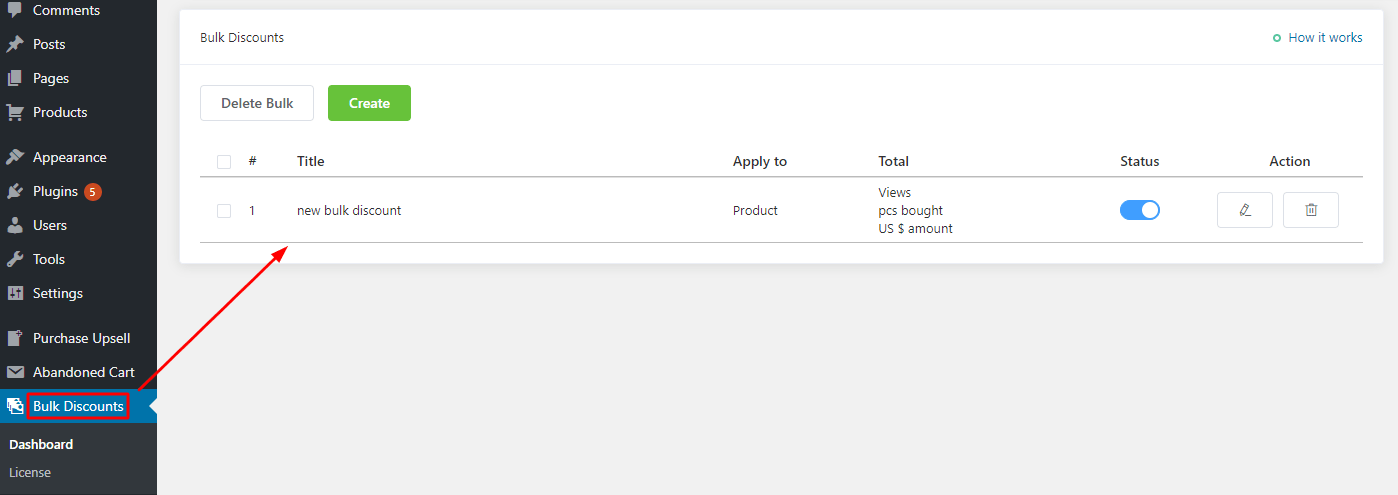Image resolution: width=1398 pixels, height=495 pixels.
Task: Open the Settings menu
Action: [x=57, y=293]
